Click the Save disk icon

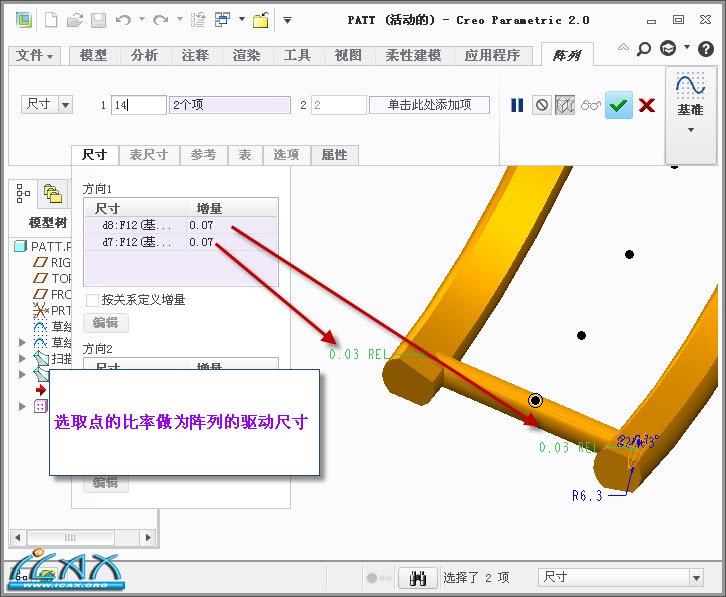[x=98, y=20]
